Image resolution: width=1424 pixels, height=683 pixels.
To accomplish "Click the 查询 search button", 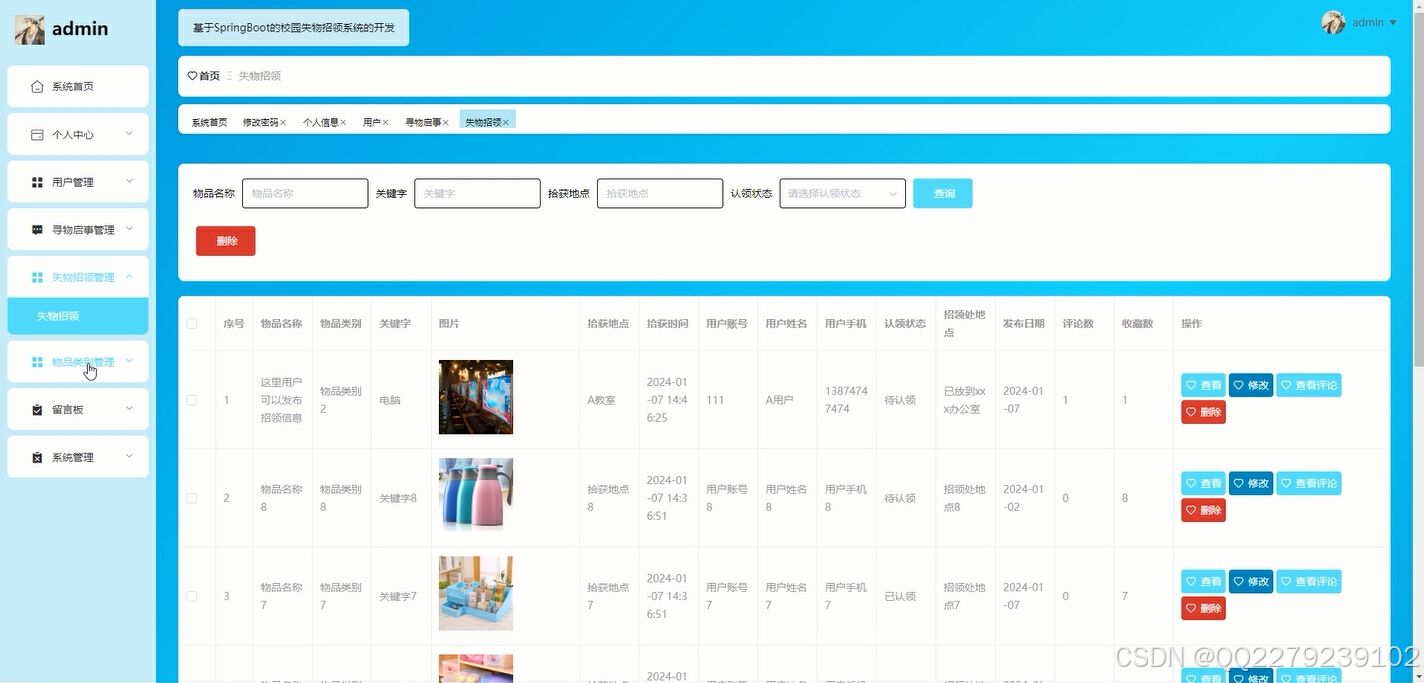I will pos(941,193).
